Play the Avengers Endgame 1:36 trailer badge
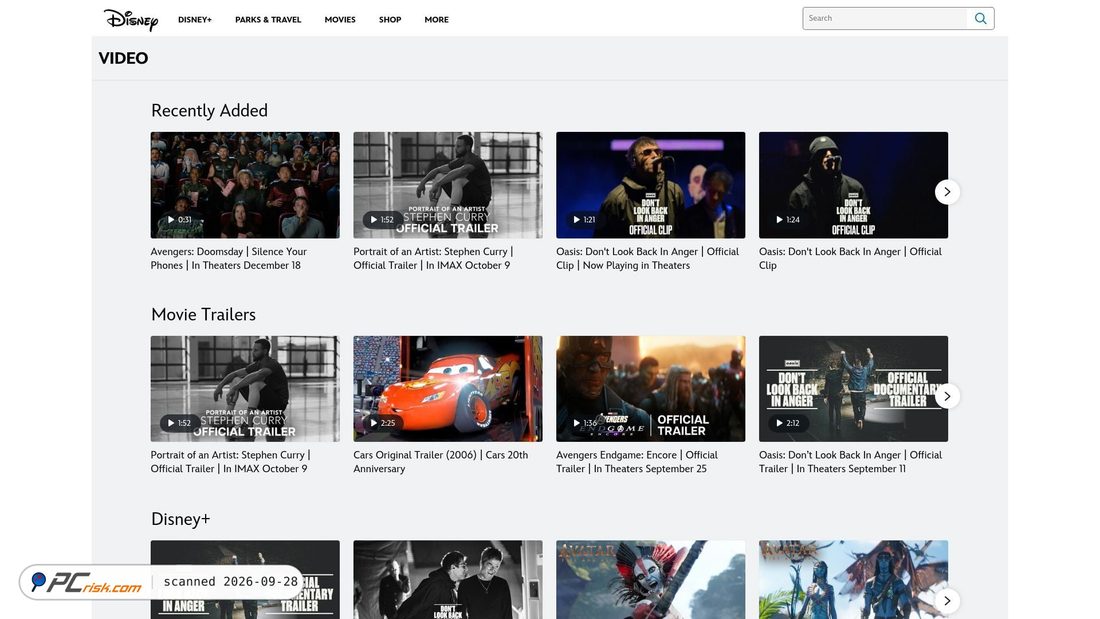Image resolution: width=1100 pixels, height=619 pixels. point(584,423)
